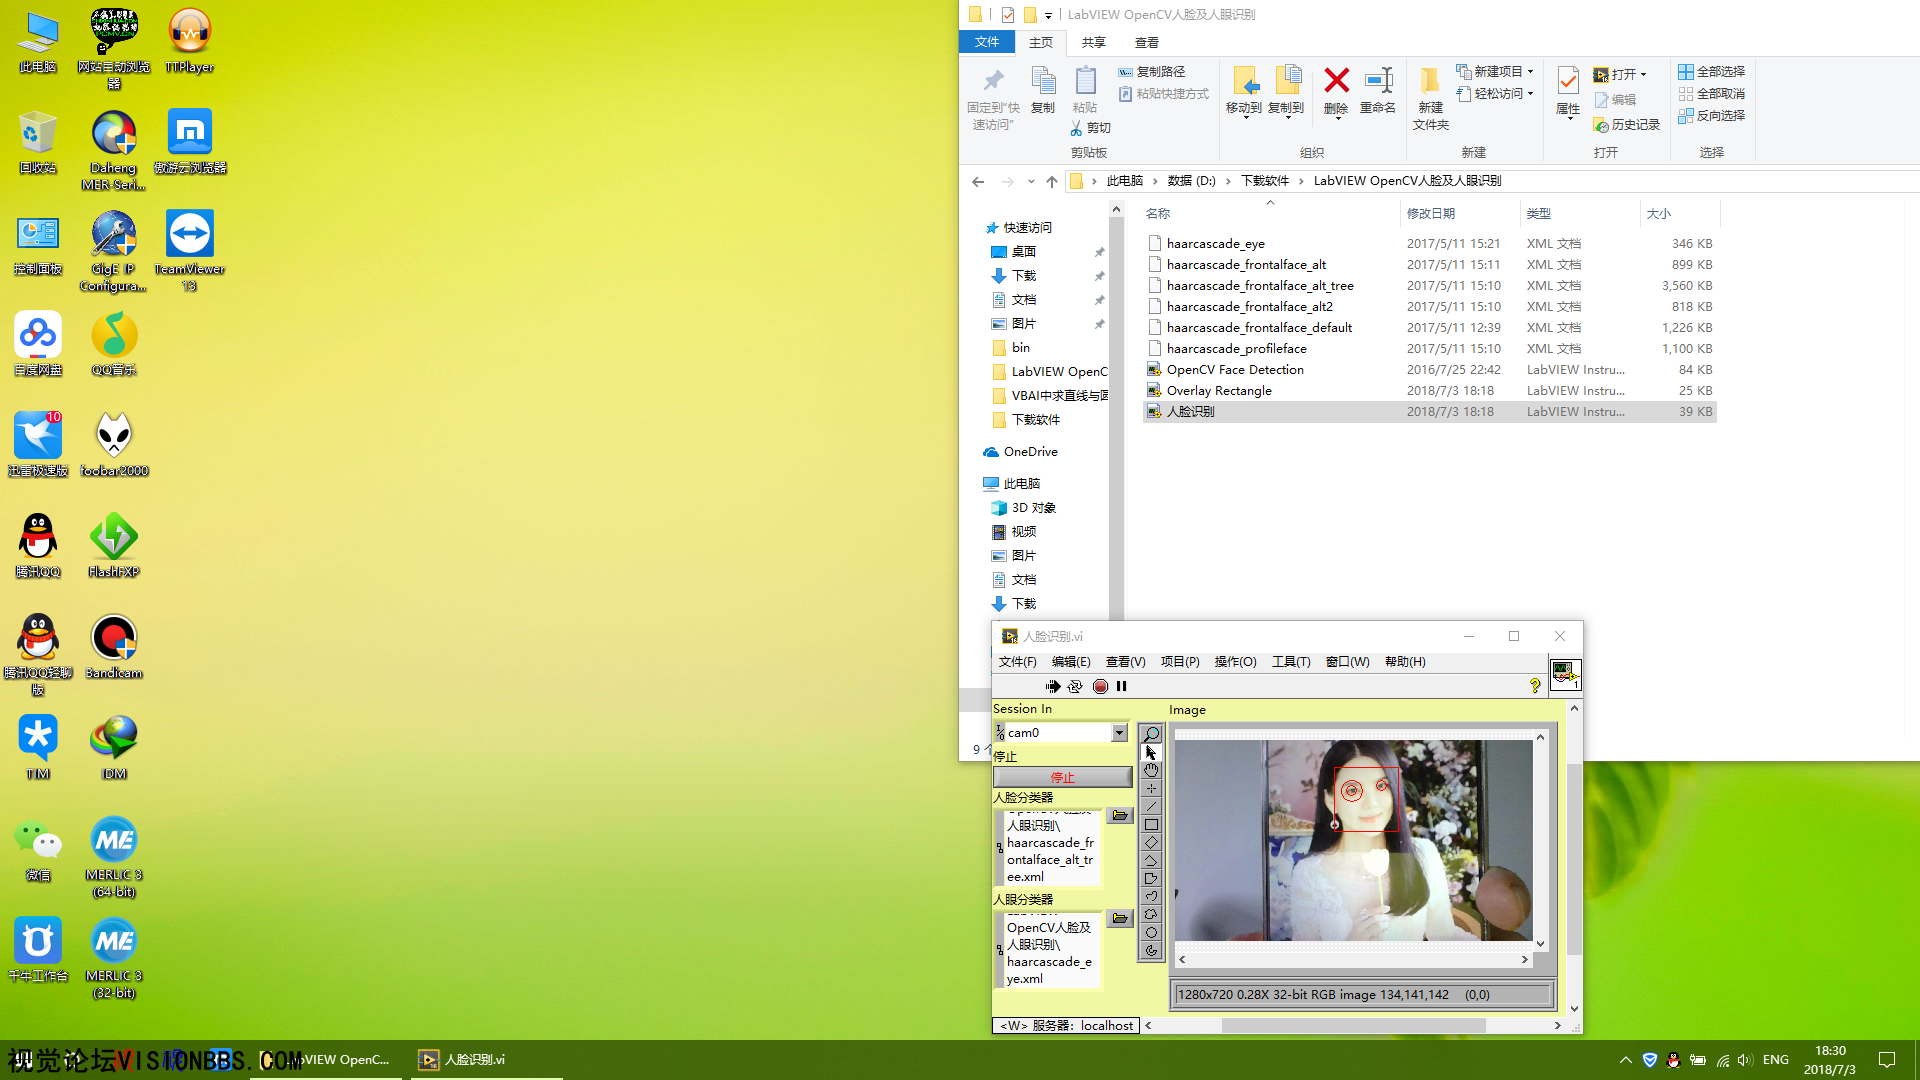1920x1080 pixels.
Task: Expand the 新建项目 dropdown in ribbon
Action: 1530,72
